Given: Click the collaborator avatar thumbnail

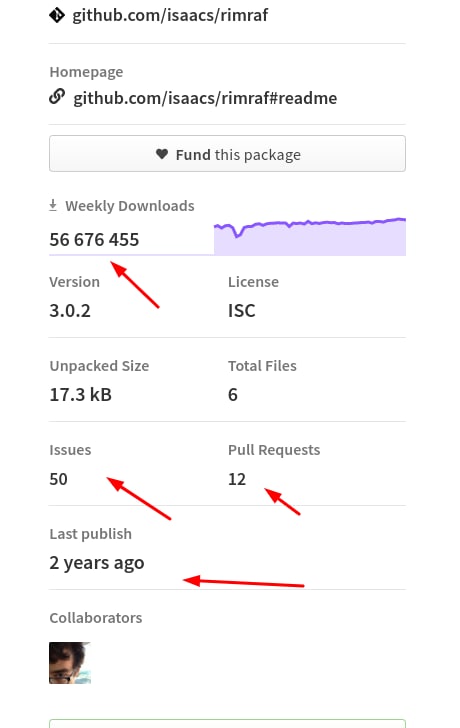Looking at the screenshot, I should pyautogui.click(x=70, y=663).
